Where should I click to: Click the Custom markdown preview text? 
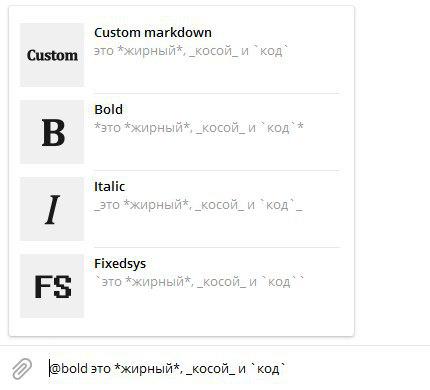tap(190, 51)
